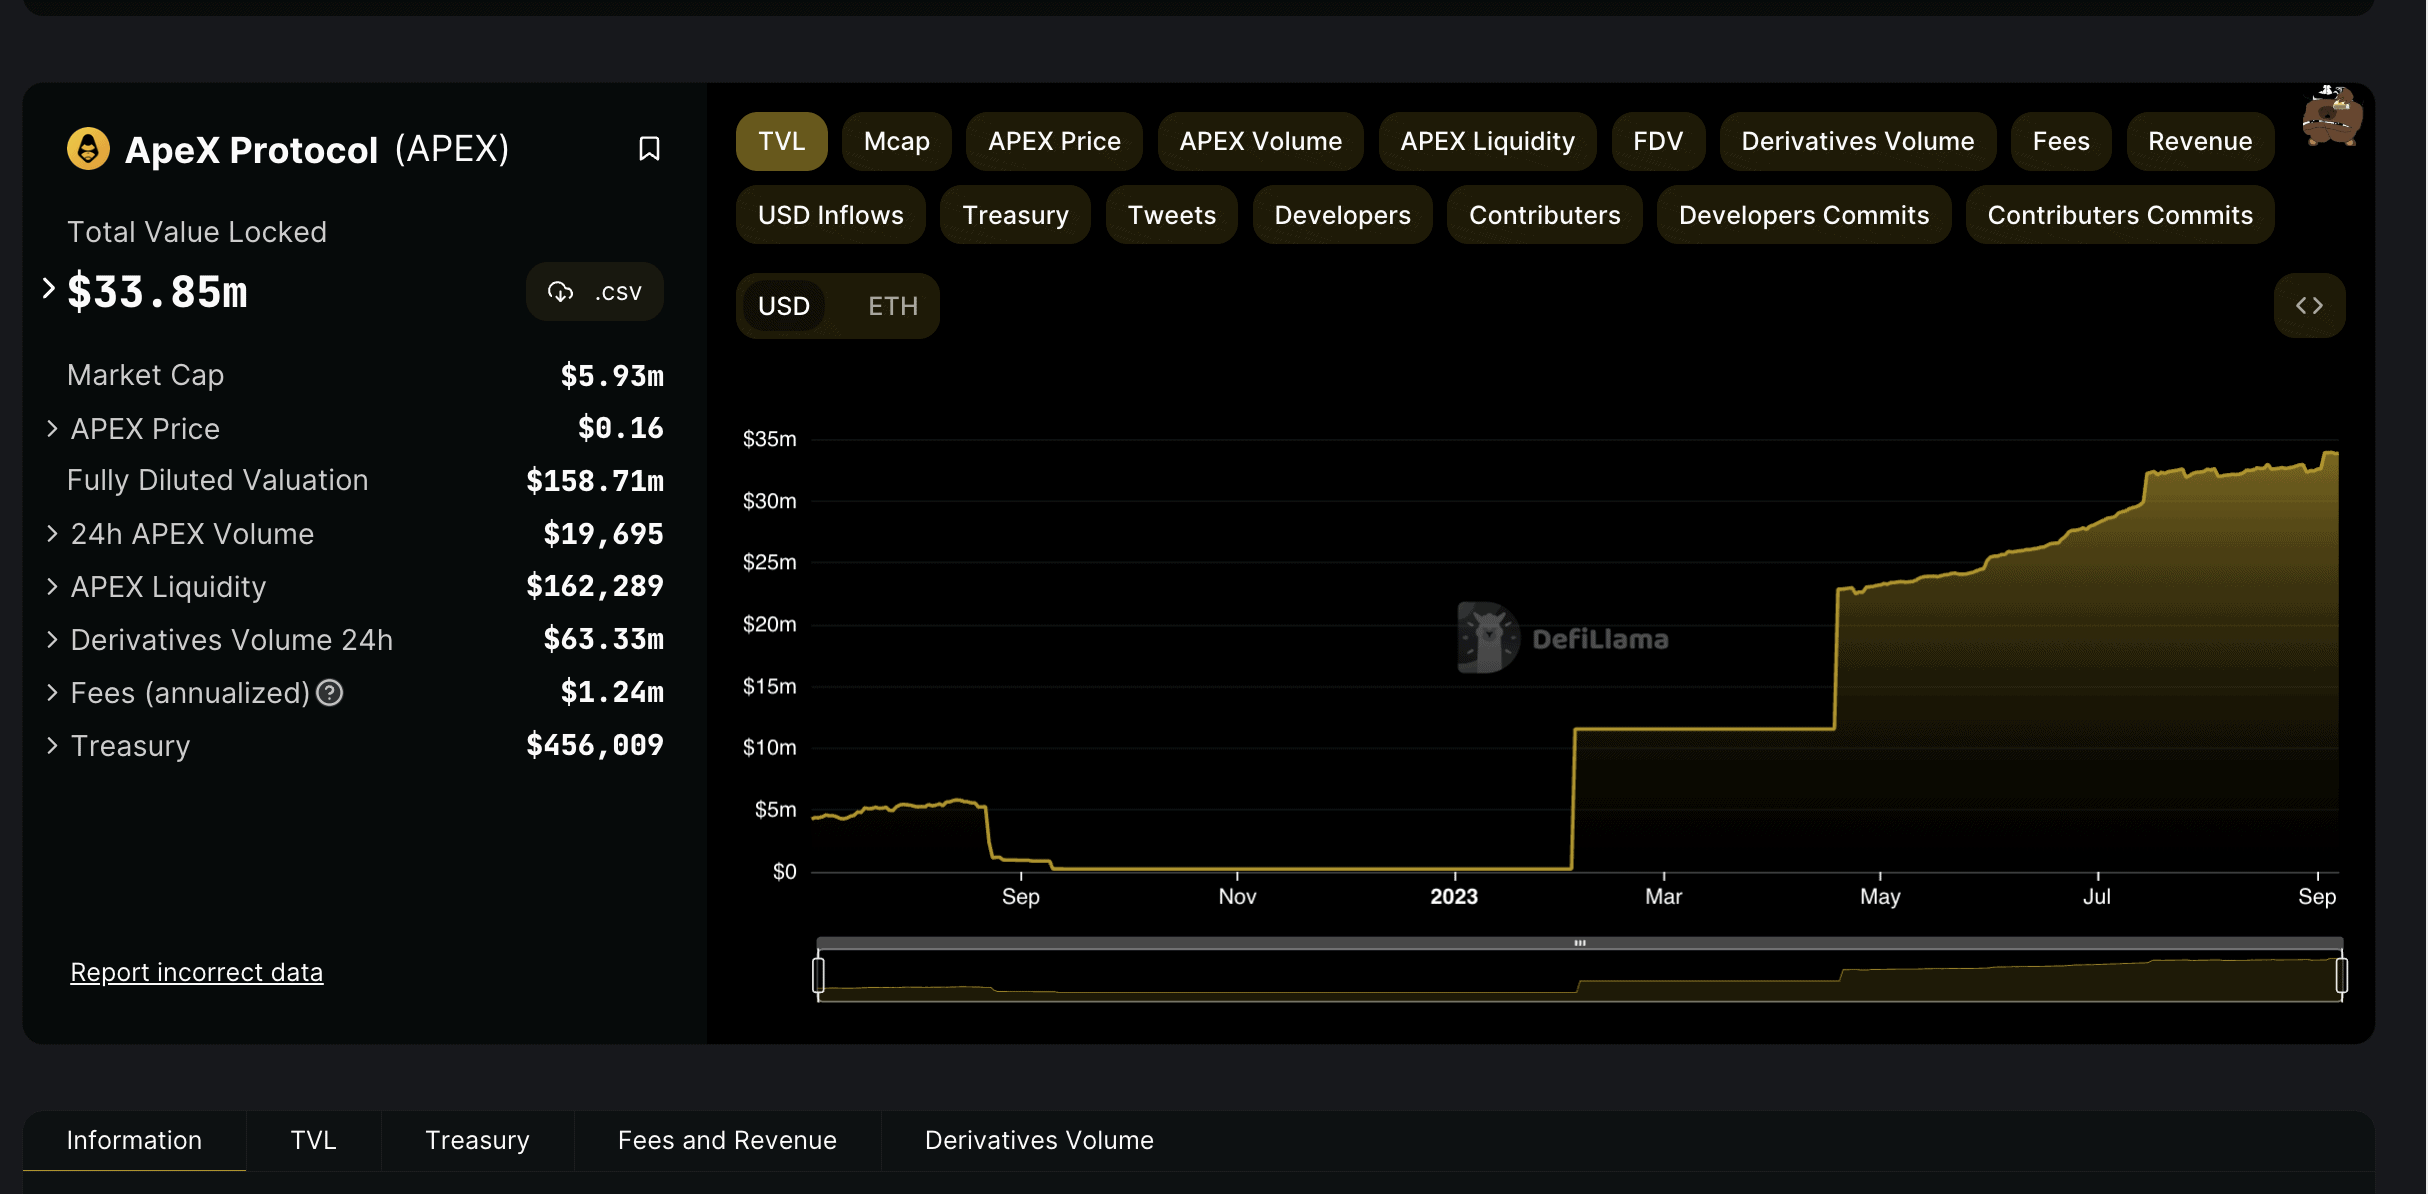Switch to the Fees and Revenue tab

(727, 1140)
